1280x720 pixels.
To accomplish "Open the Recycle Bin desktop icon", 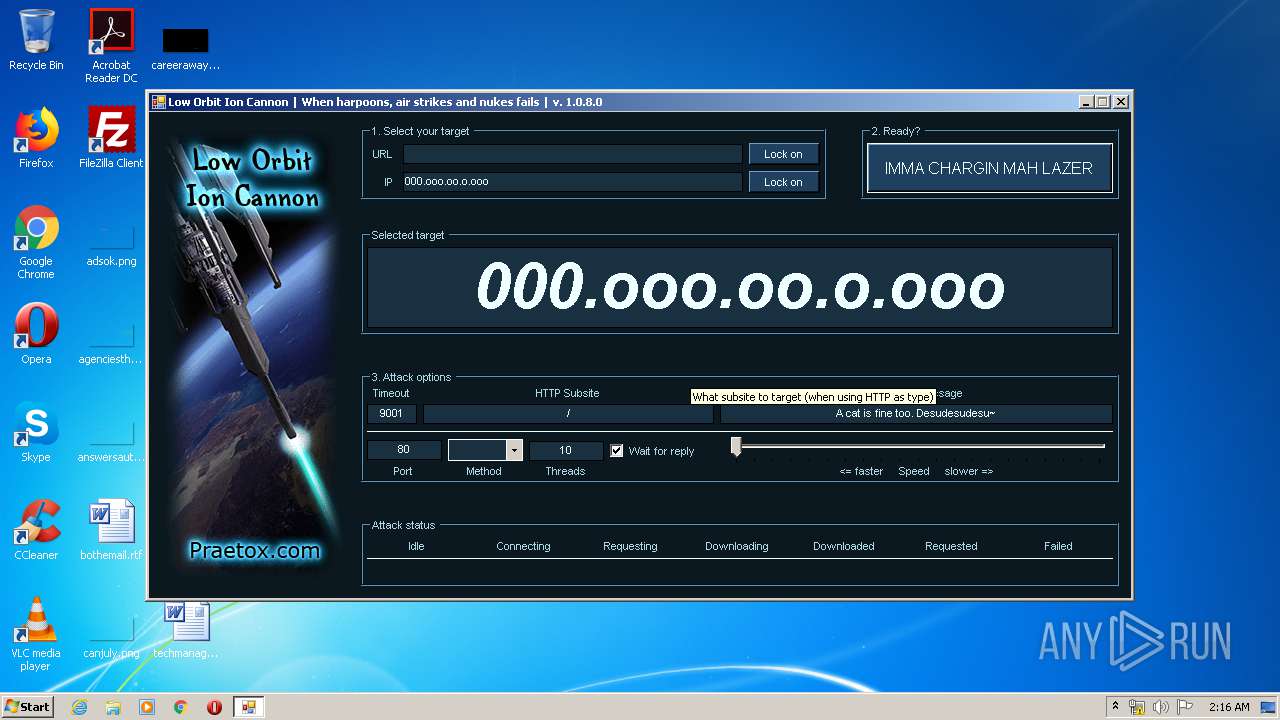I will 36,40.
